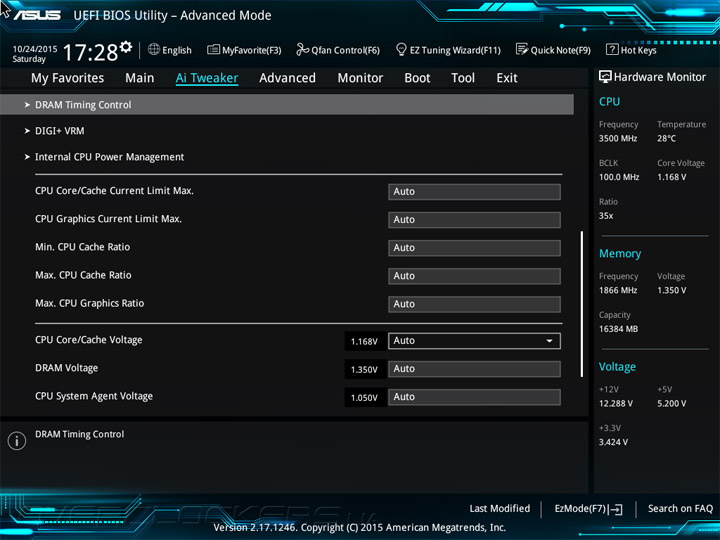Click the Hot Keys label

tap(639, 50)
